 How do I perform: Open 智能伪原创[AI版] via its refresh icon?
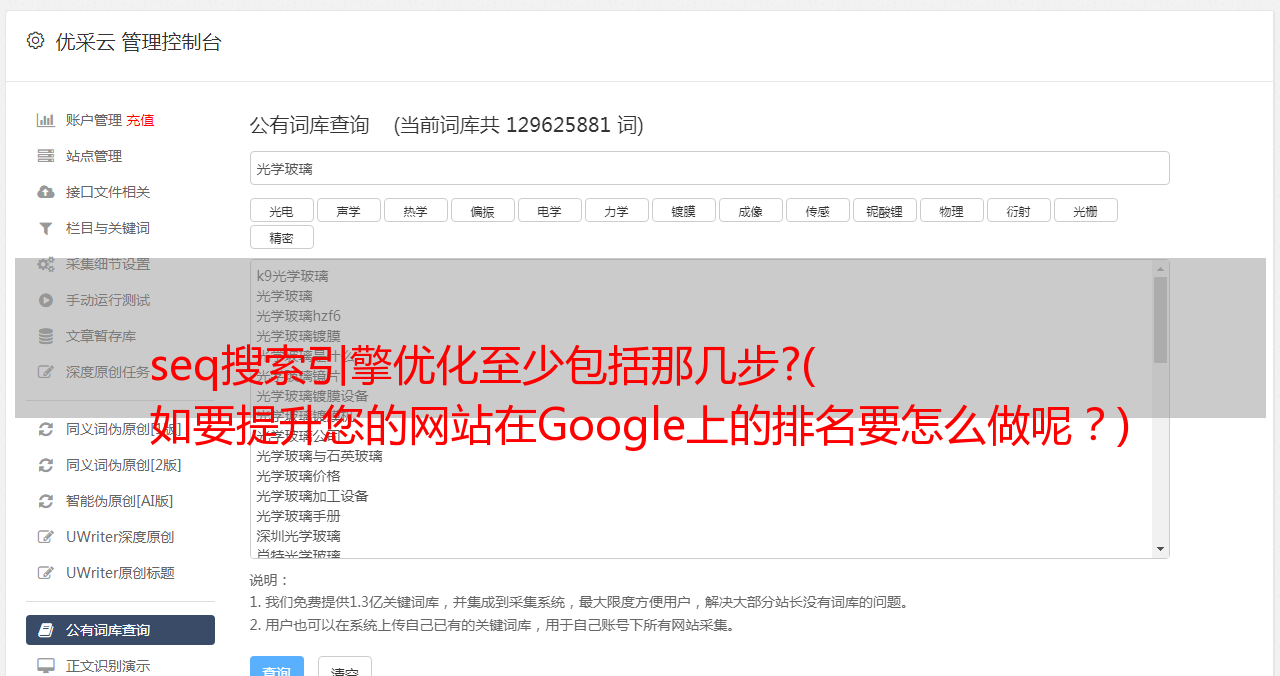[x=46, y=501]
